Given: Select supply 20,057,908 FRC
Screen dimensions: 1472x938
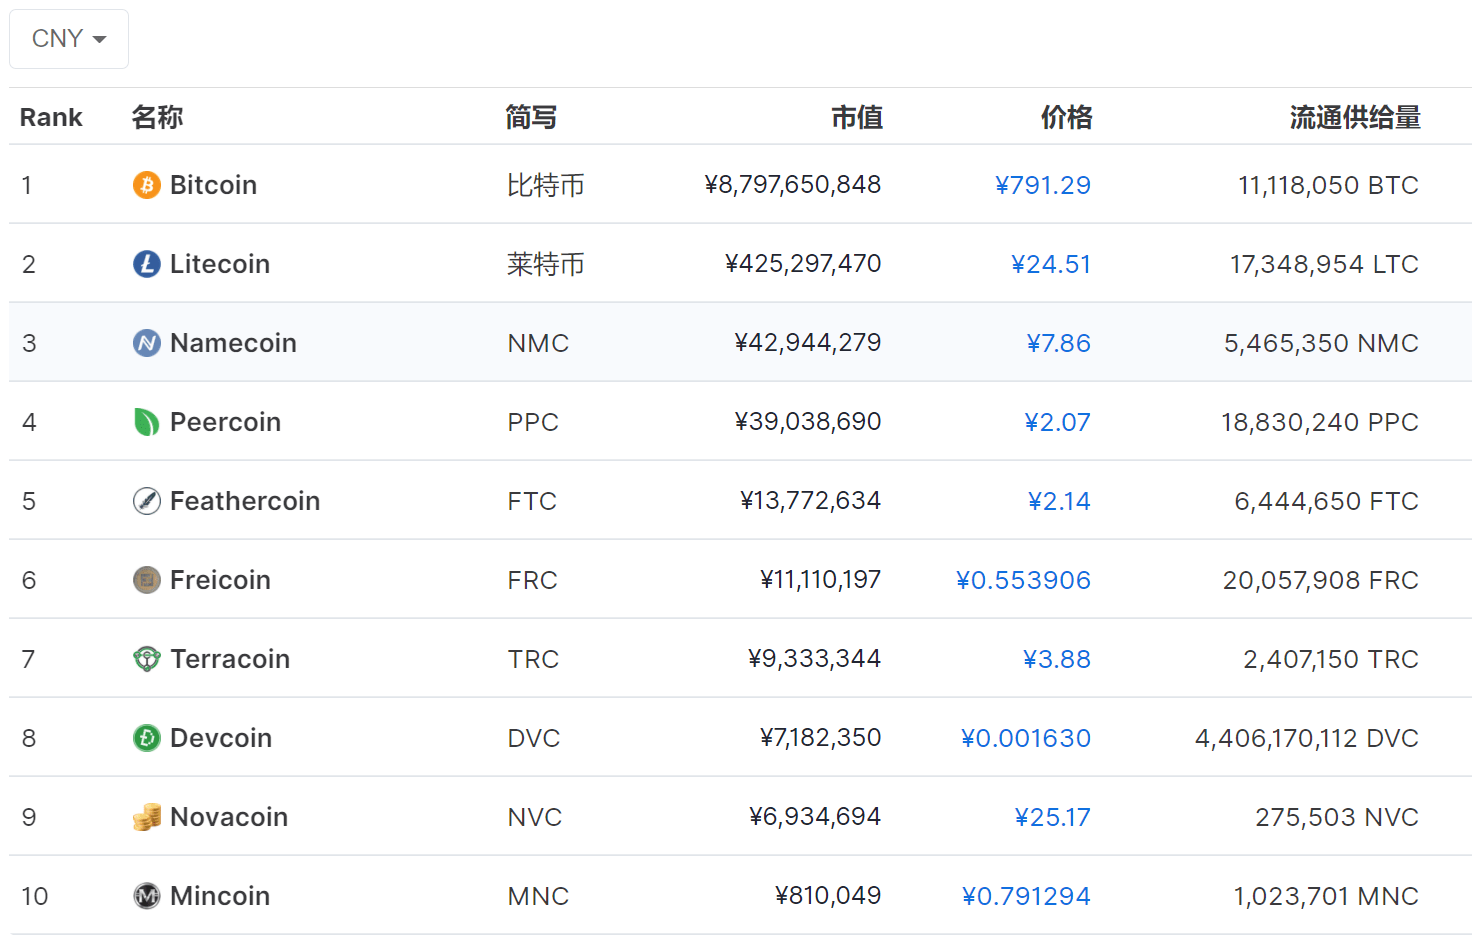Looking at the screenshot, I should 1321,580.
